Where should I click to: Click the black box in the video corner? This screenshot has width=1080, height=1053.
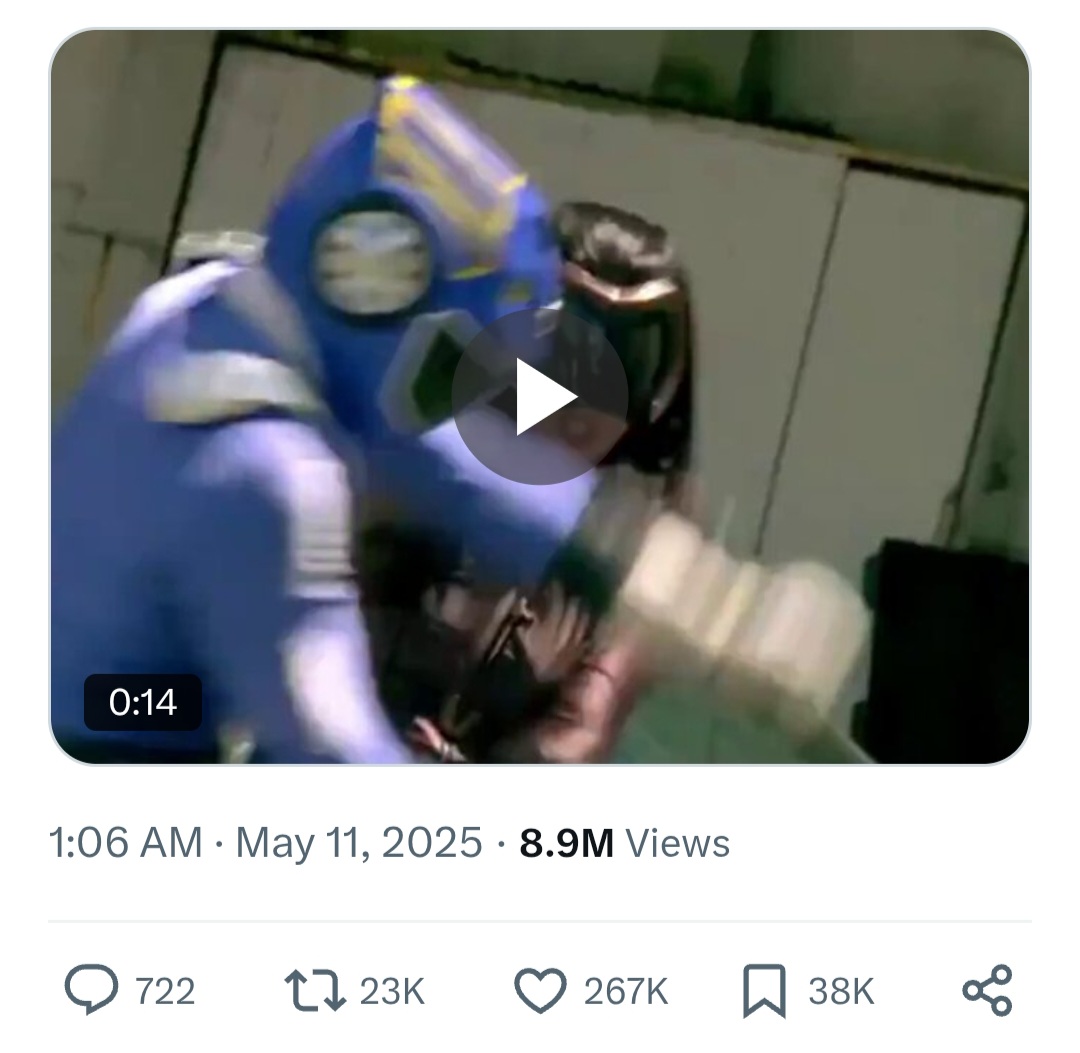click(945, 647)
